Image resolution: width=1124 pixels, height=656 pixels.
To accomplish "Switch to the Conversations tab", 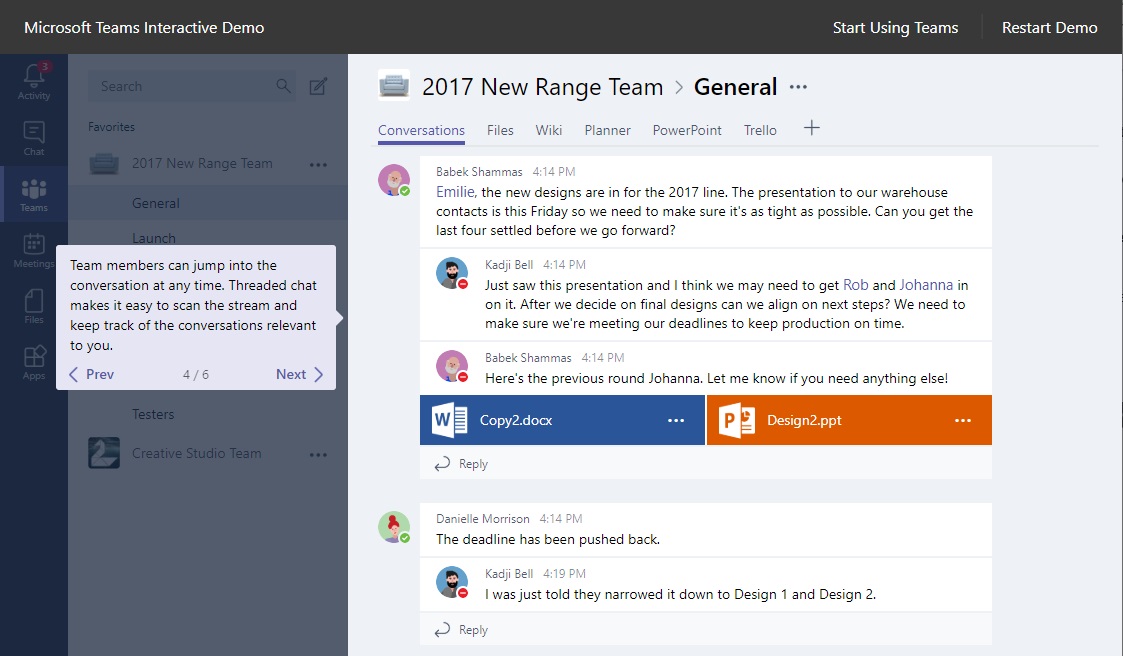I will tap(422, 130).
